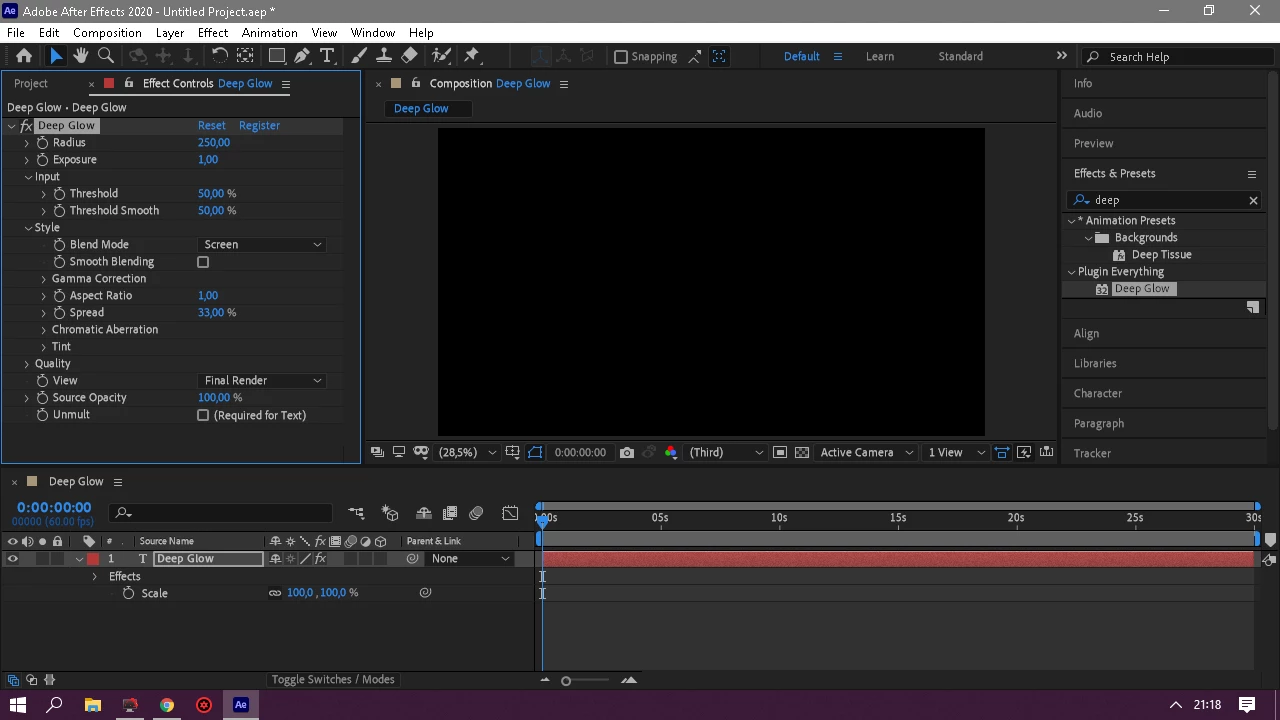Open Show Channel color management button
Image resolution: width=1280 pixels, height=720 pixels.
pos(670,452)
